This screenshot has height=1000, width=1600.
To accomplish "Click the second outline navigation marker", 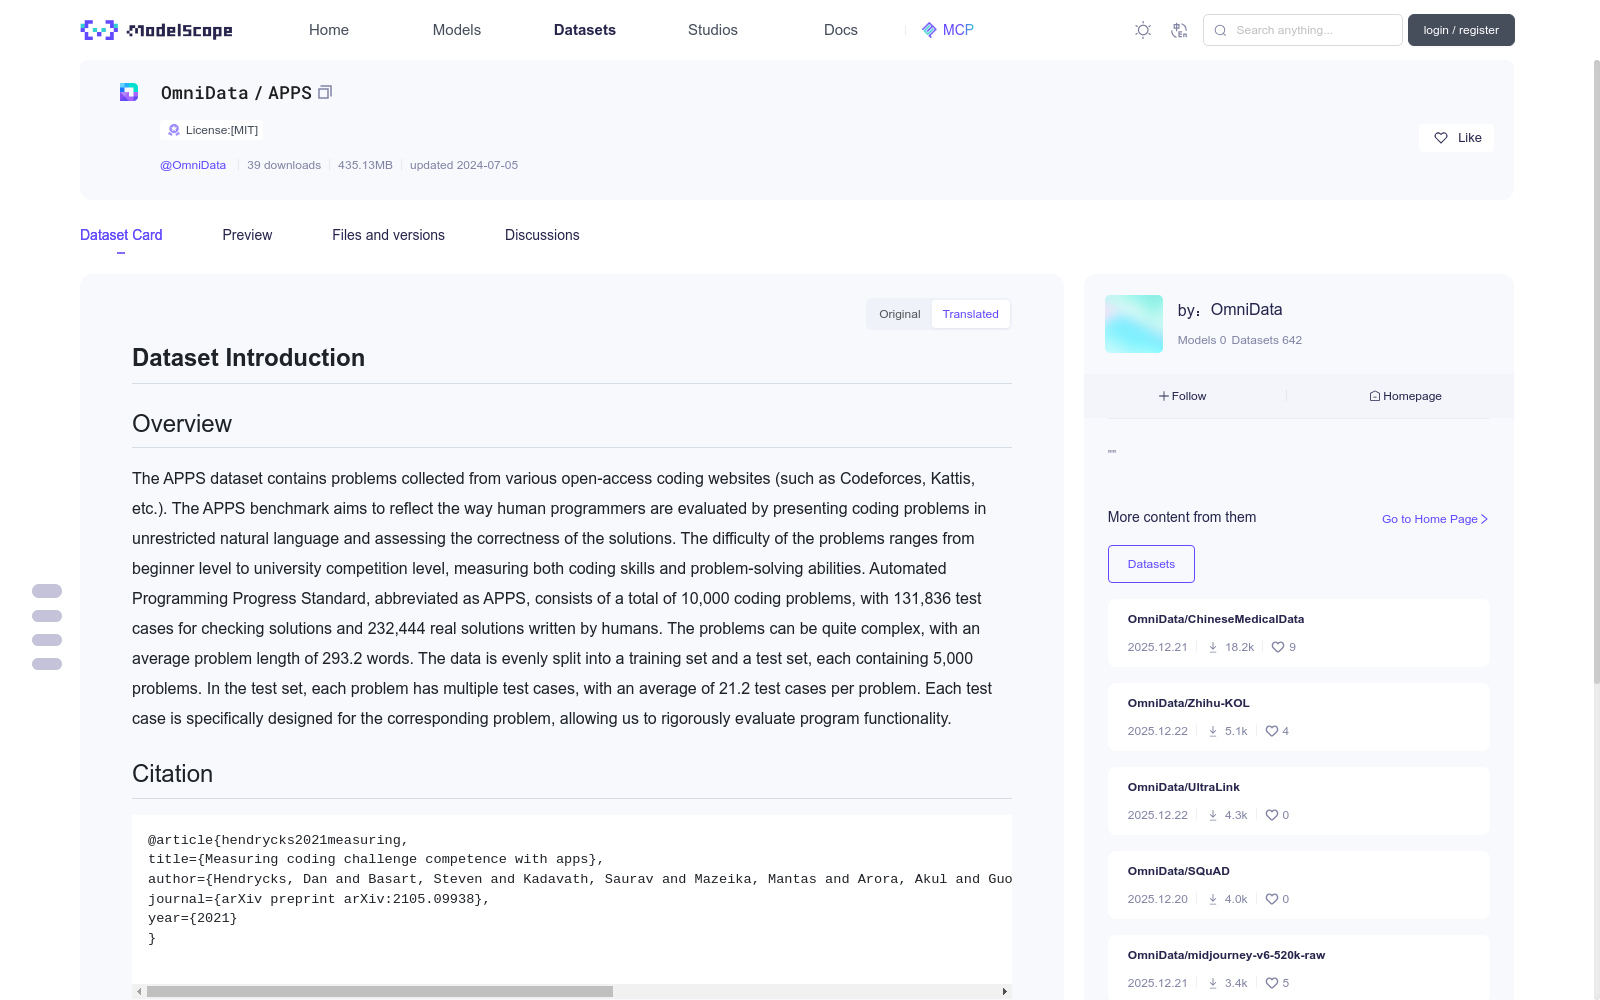I will coord(47,616).
